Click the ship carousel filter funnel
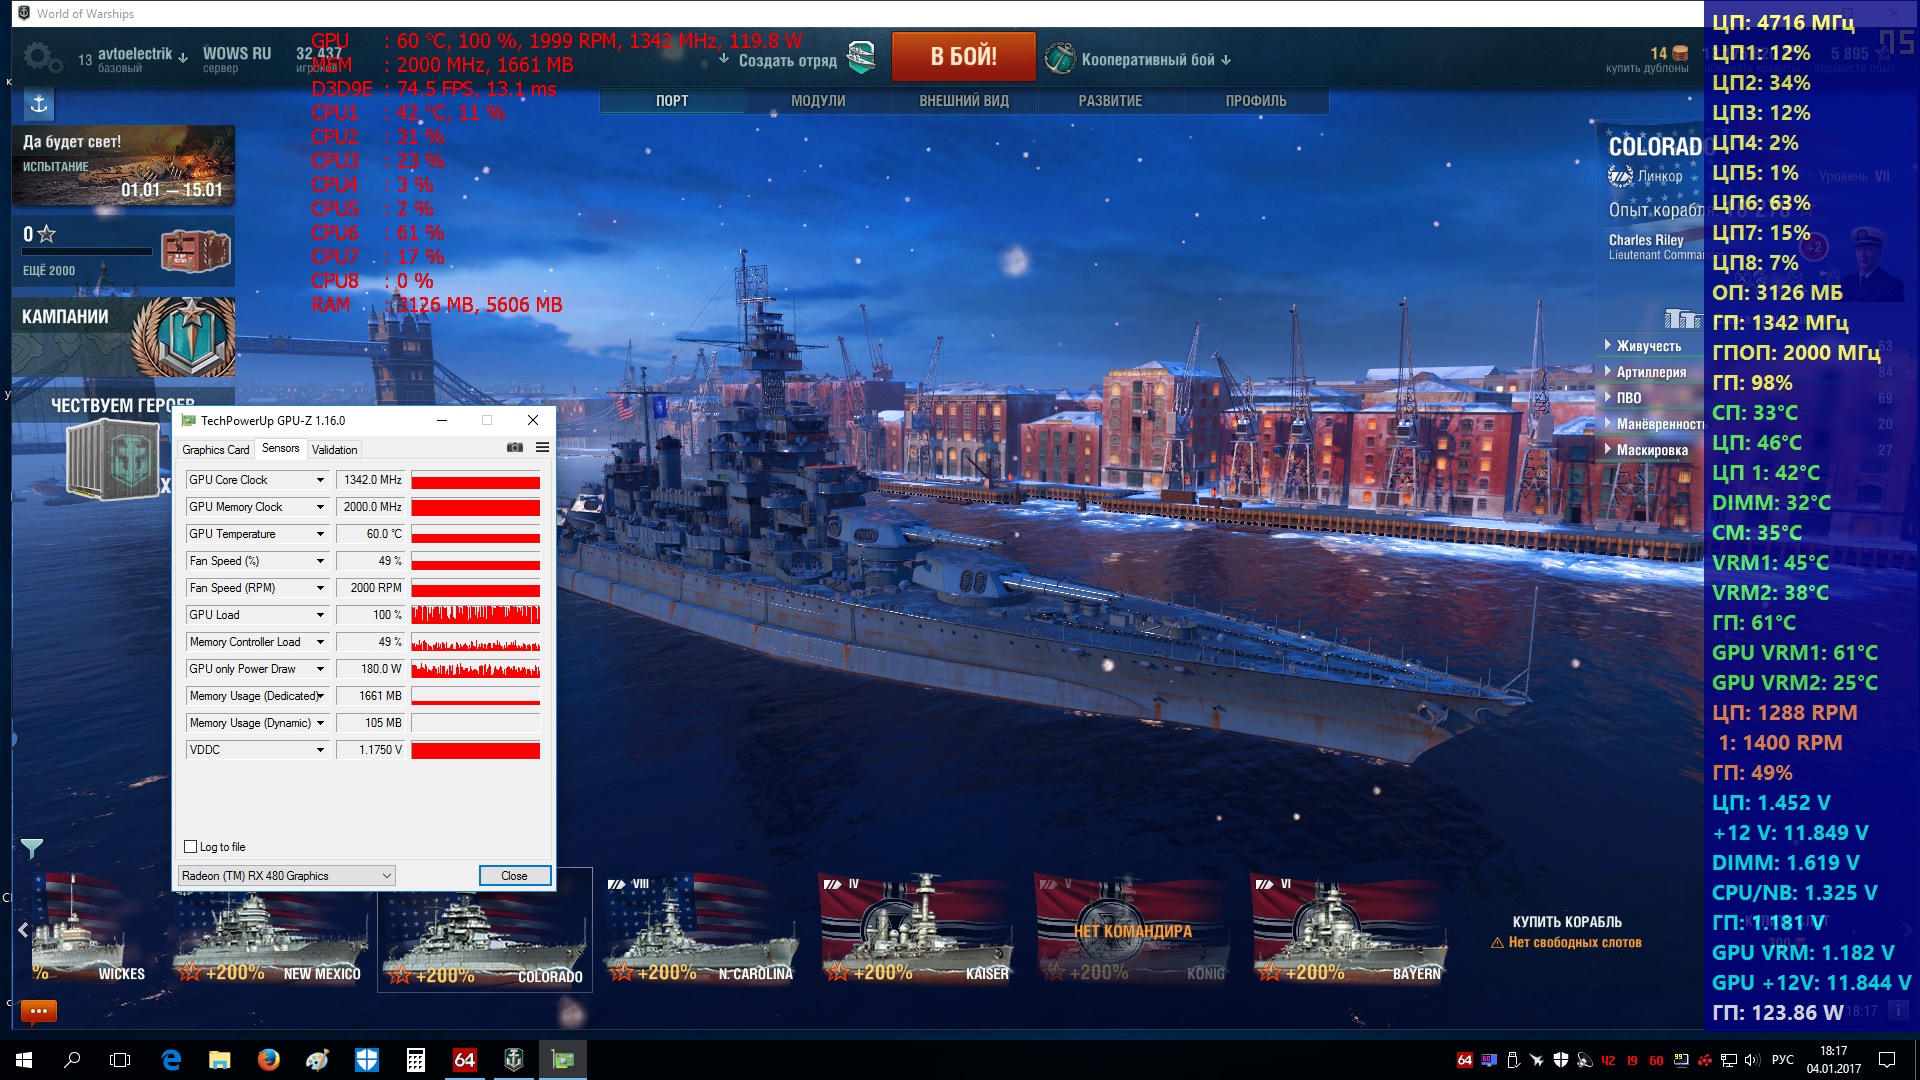Screen dimensions: 1920x1080 click(x=32, y=849)
